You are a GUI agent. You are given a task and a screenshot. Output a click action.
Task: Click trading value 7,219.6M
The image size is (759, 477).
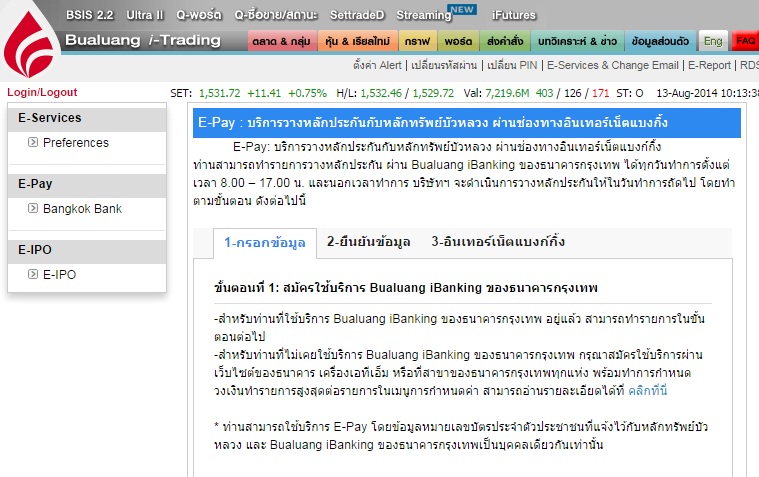[x=507, y=93]
